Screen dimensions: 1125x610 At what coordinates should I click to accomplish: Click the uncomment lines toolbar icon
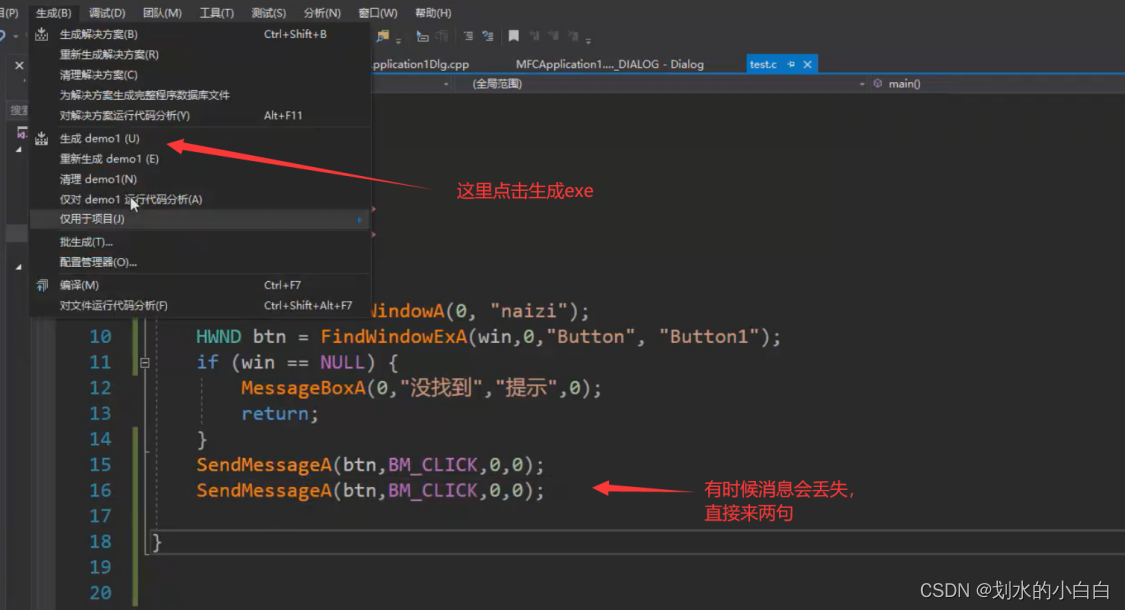coord(488,36)
